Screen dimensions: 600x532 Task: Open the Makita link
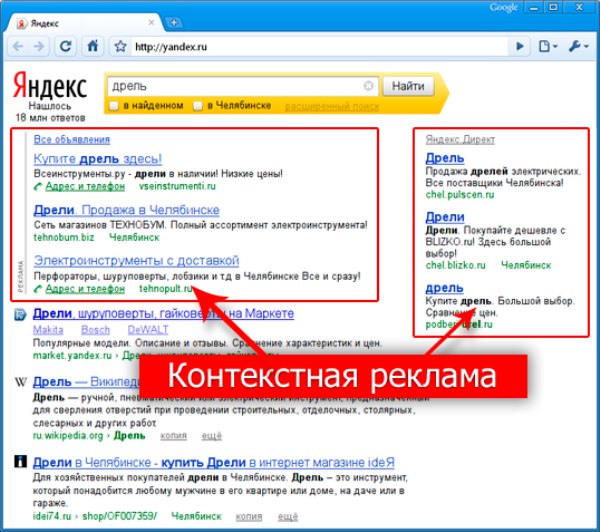(x=48, y=330)
